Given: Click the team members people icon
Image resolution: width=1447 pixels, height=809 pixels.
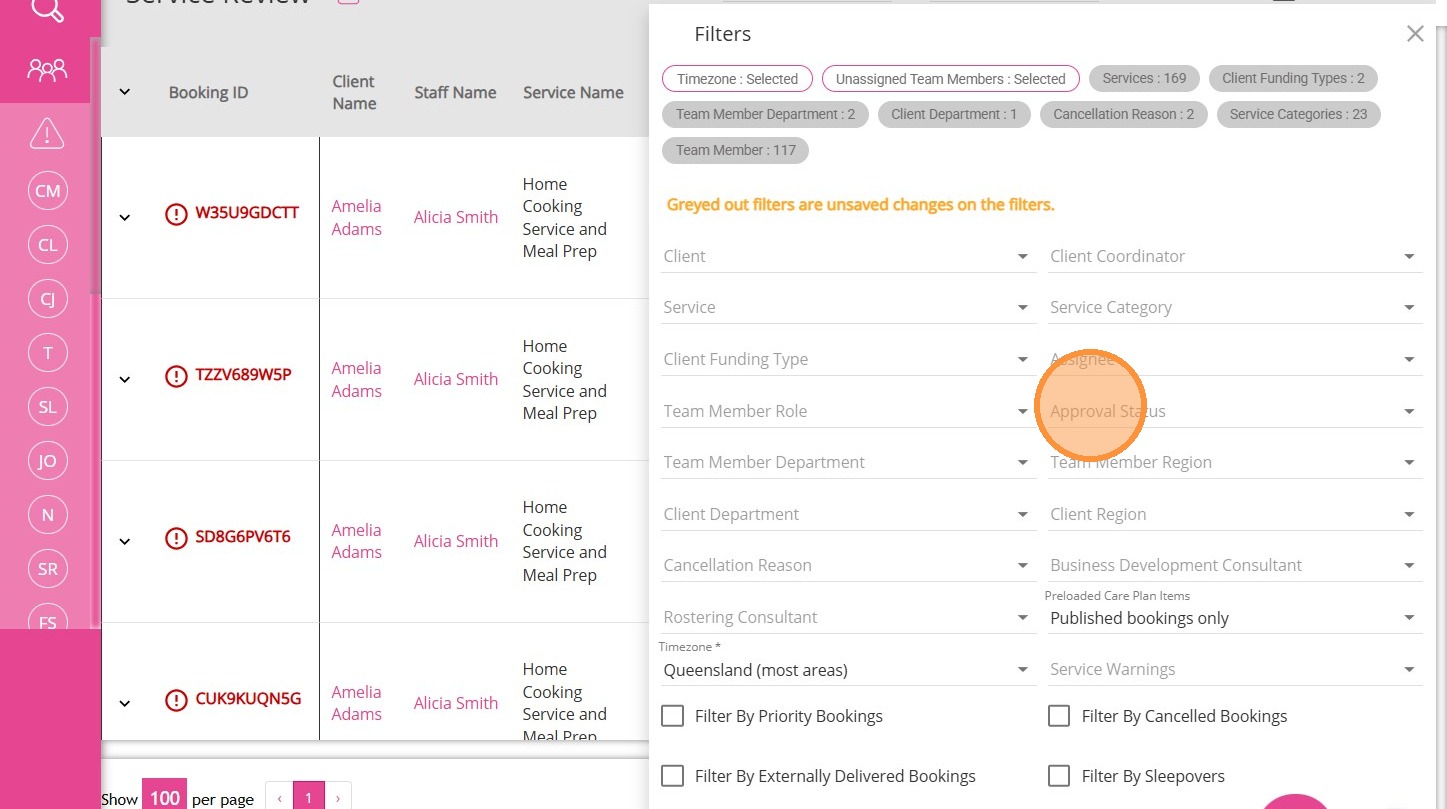Looking at the screenshot, I should click(x=47, y=69).
